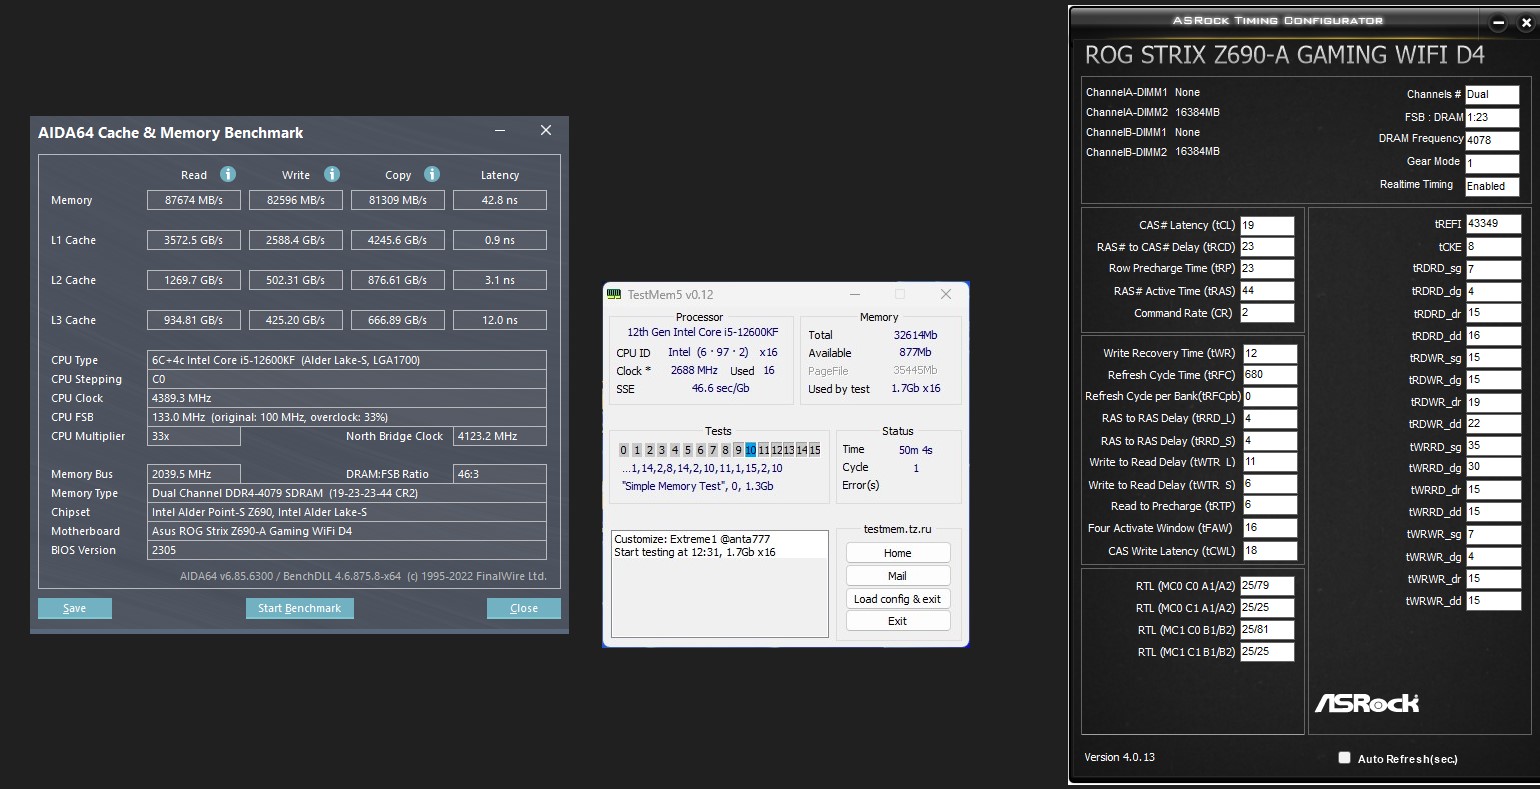
Task: Click the CAS Write Latency (tCWL) field
Action: tap(1270, 551)
